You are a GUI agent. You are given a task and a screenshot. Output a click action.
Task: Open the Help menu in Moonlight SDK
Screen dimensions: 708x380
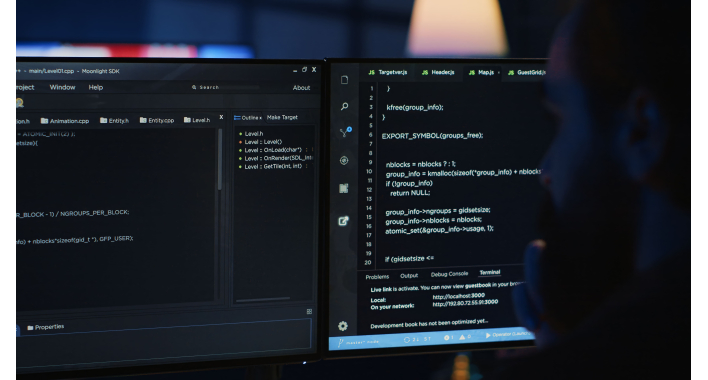point(96,87)
